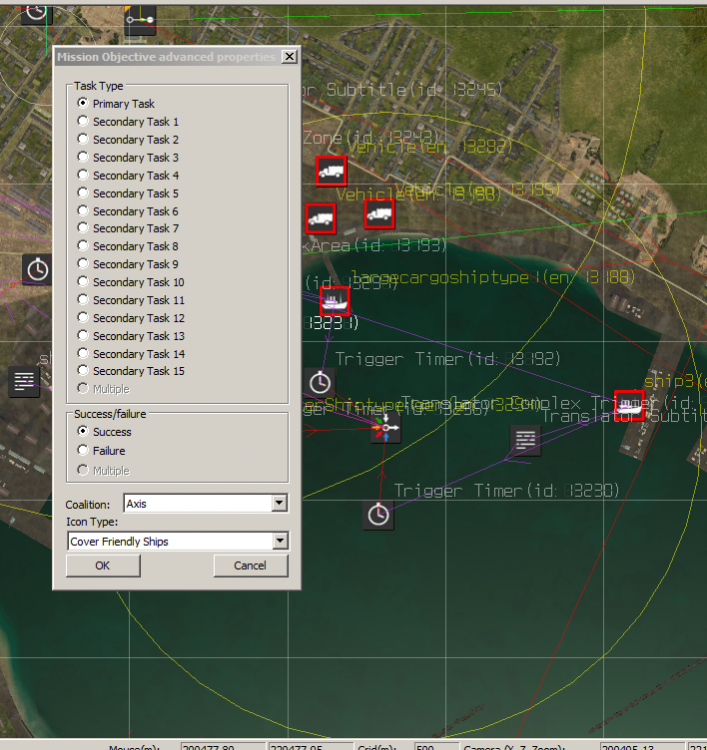Pick Secondary Task 15 radio option
This screenshot has height=750, width=707.
(83, 371)
